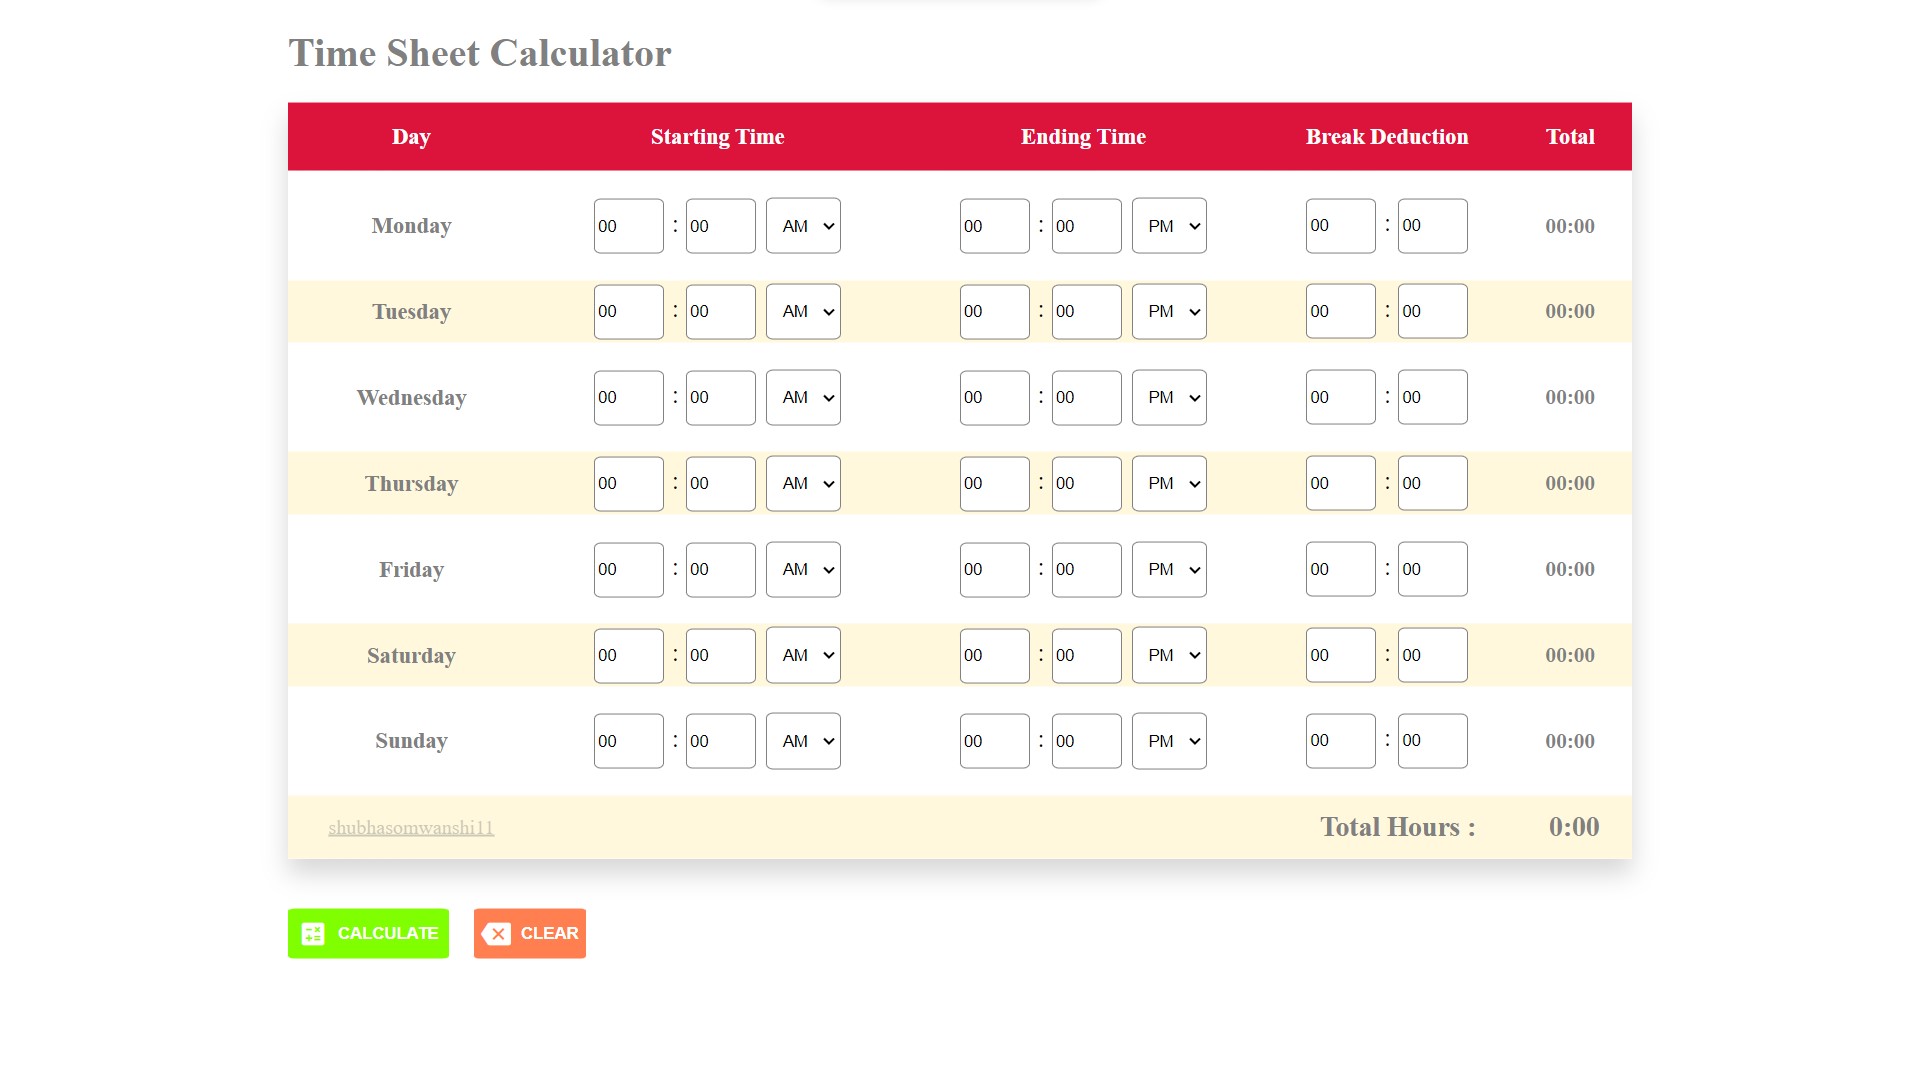Open Tuesday ending time AM/PM dropdown

tap(1169, 312)
